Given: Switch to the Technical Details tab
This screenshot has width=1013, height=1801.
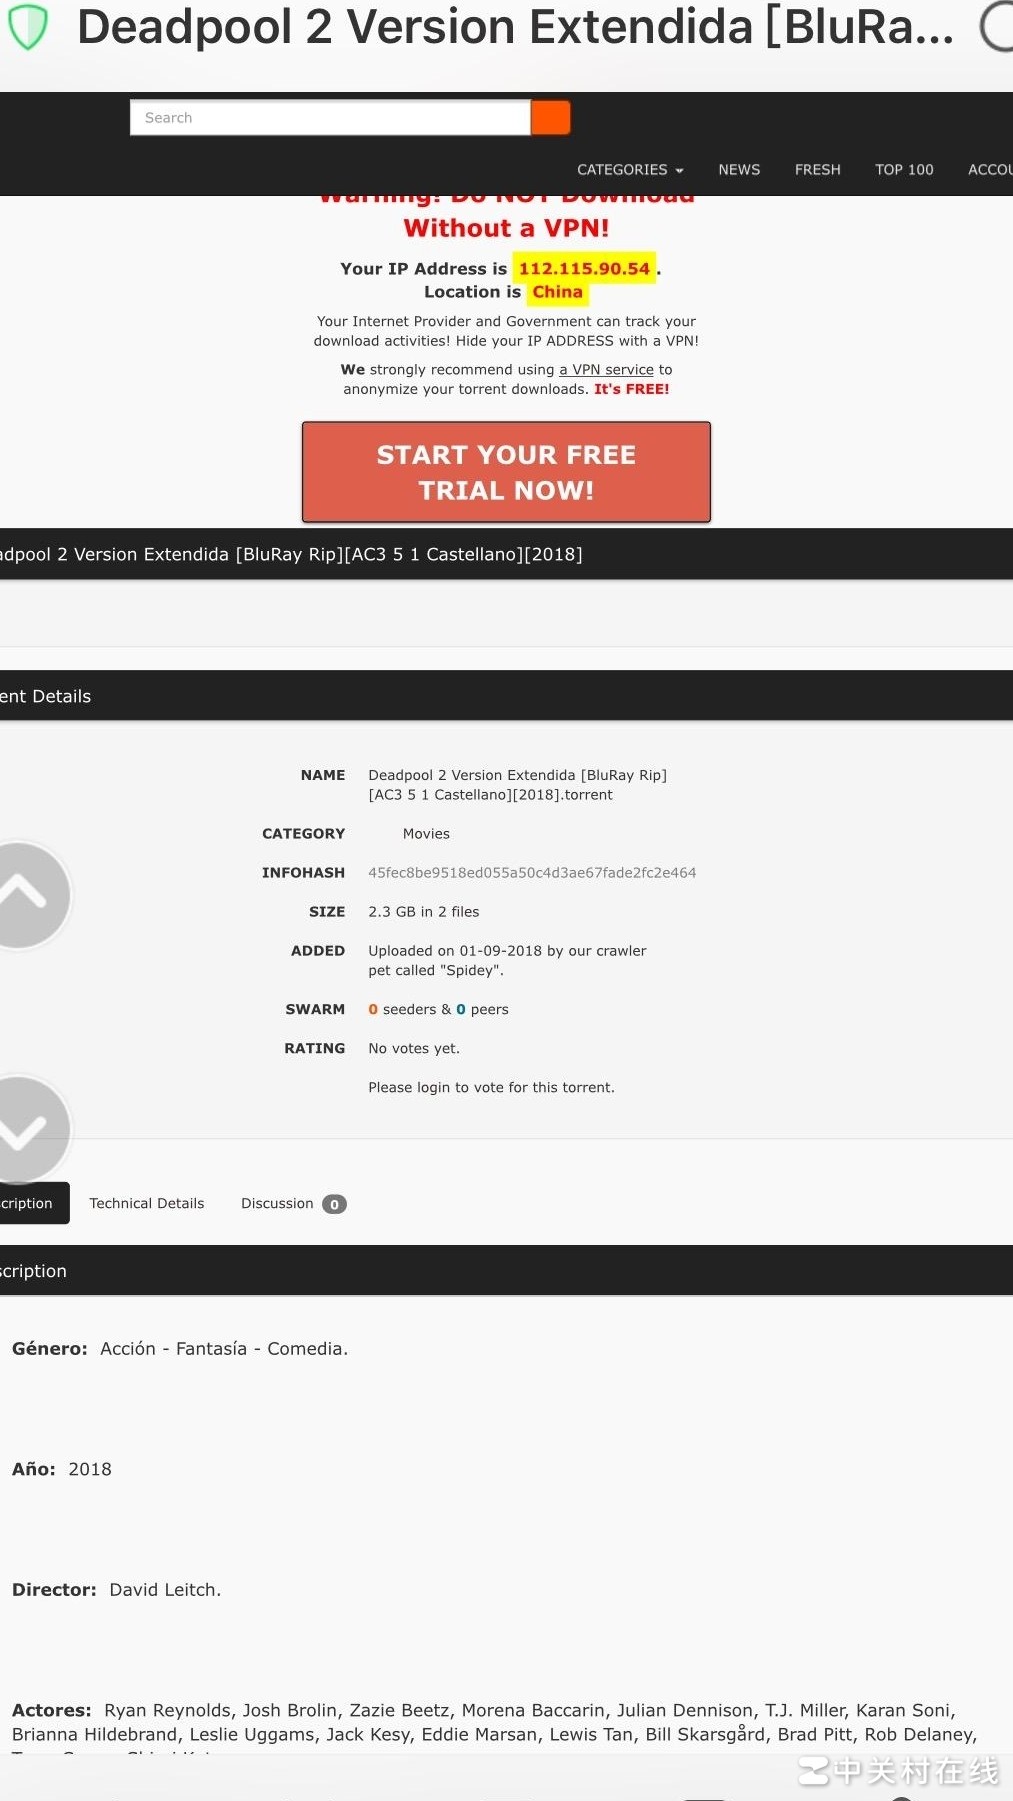Looking at the screenshot, I should pos(147,1203).
